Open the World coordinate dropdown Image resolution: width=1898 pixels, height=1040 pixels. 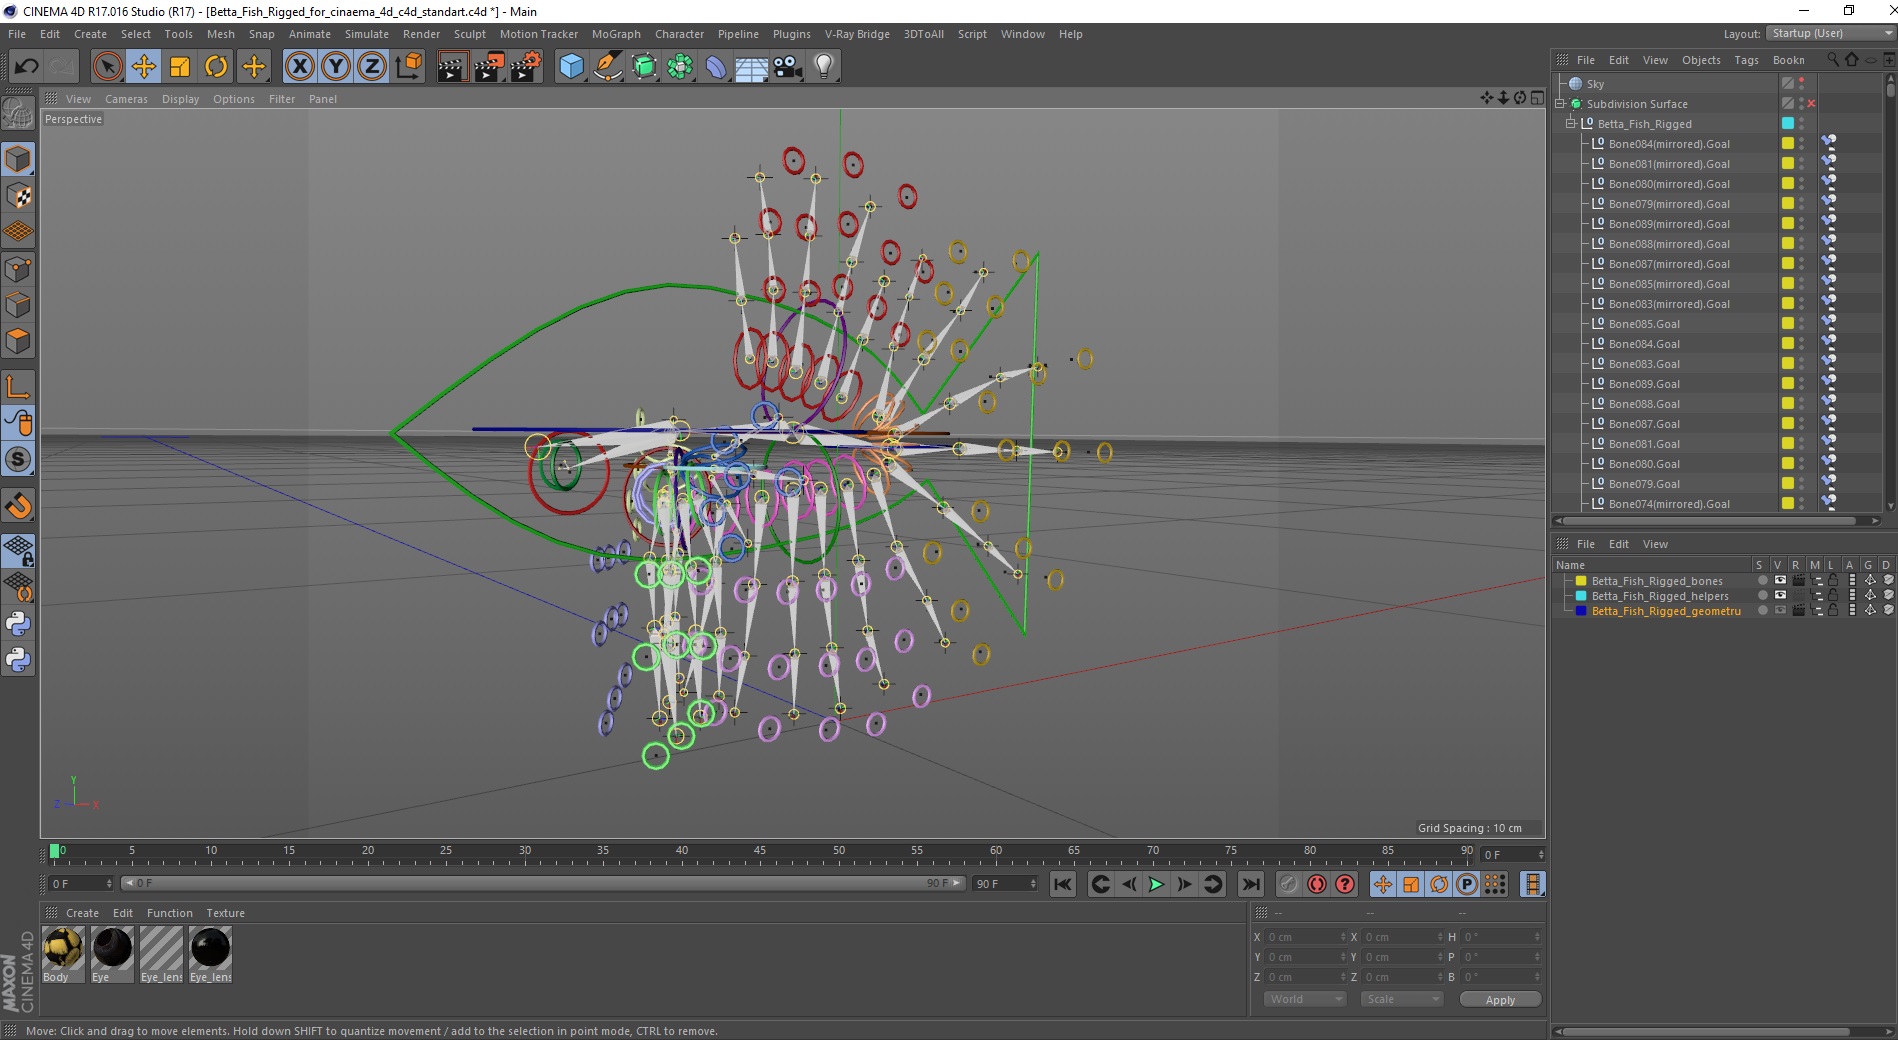pyautogui.click(x=1305, y=999)
